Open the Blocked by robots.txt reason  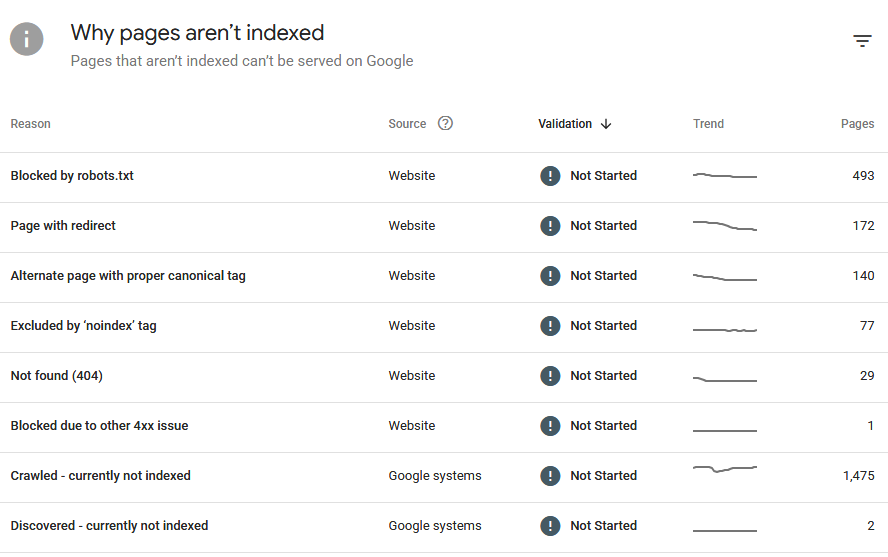coord(72,176)
